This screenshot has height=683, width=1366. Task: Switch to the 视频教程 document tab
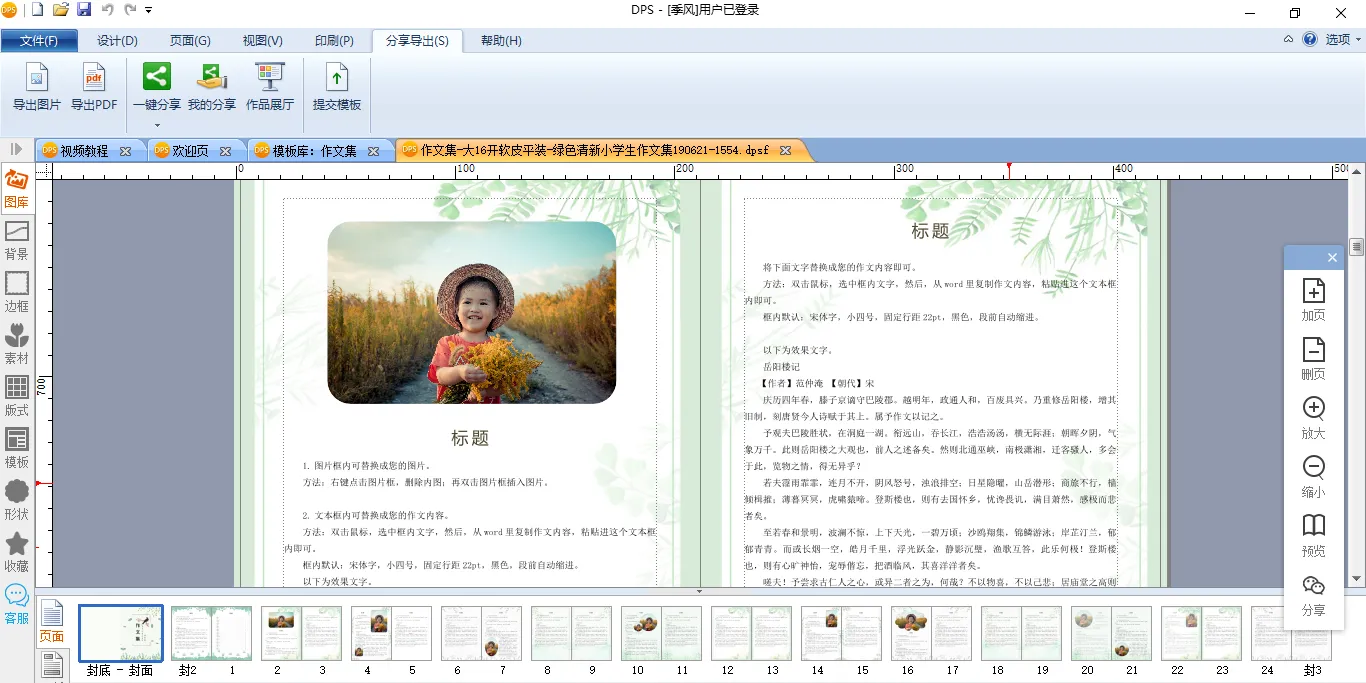pos(84,151)
